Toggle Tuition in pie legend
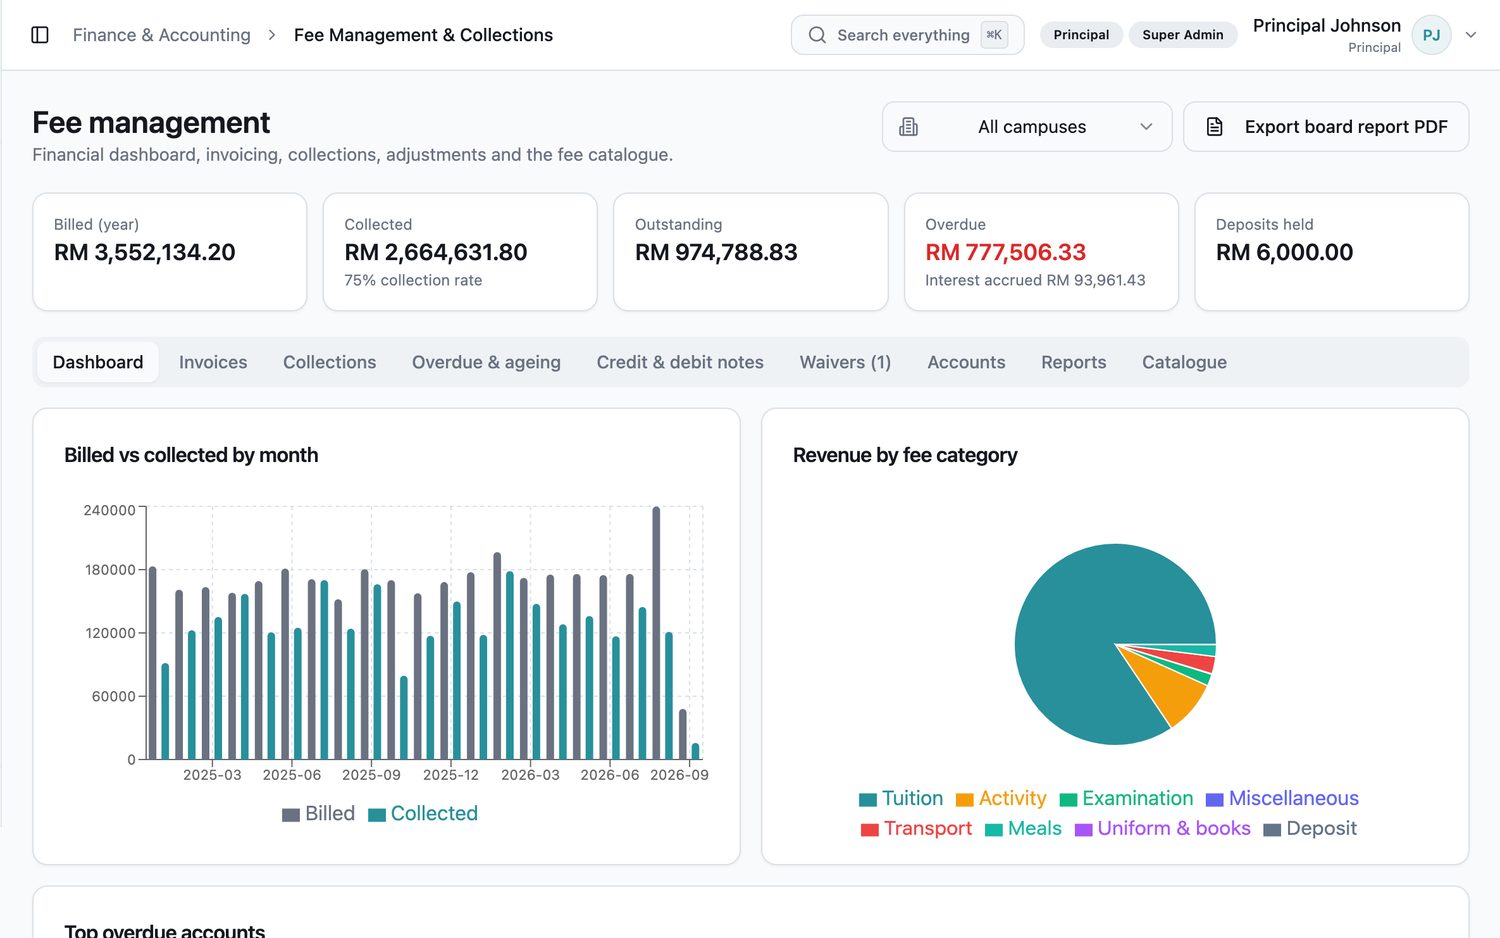 click(x=901, y=799)
